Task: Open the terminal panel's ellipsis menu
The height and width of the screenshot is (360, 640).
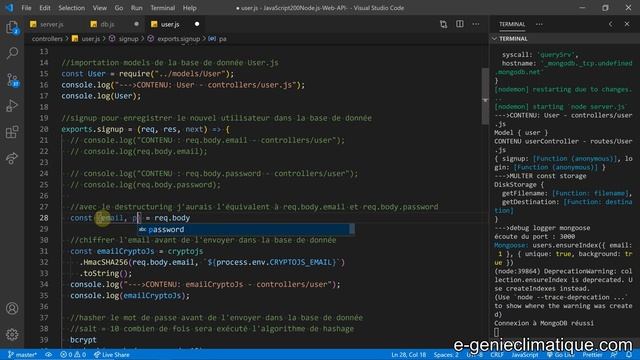Action: (x=539, y=24)
